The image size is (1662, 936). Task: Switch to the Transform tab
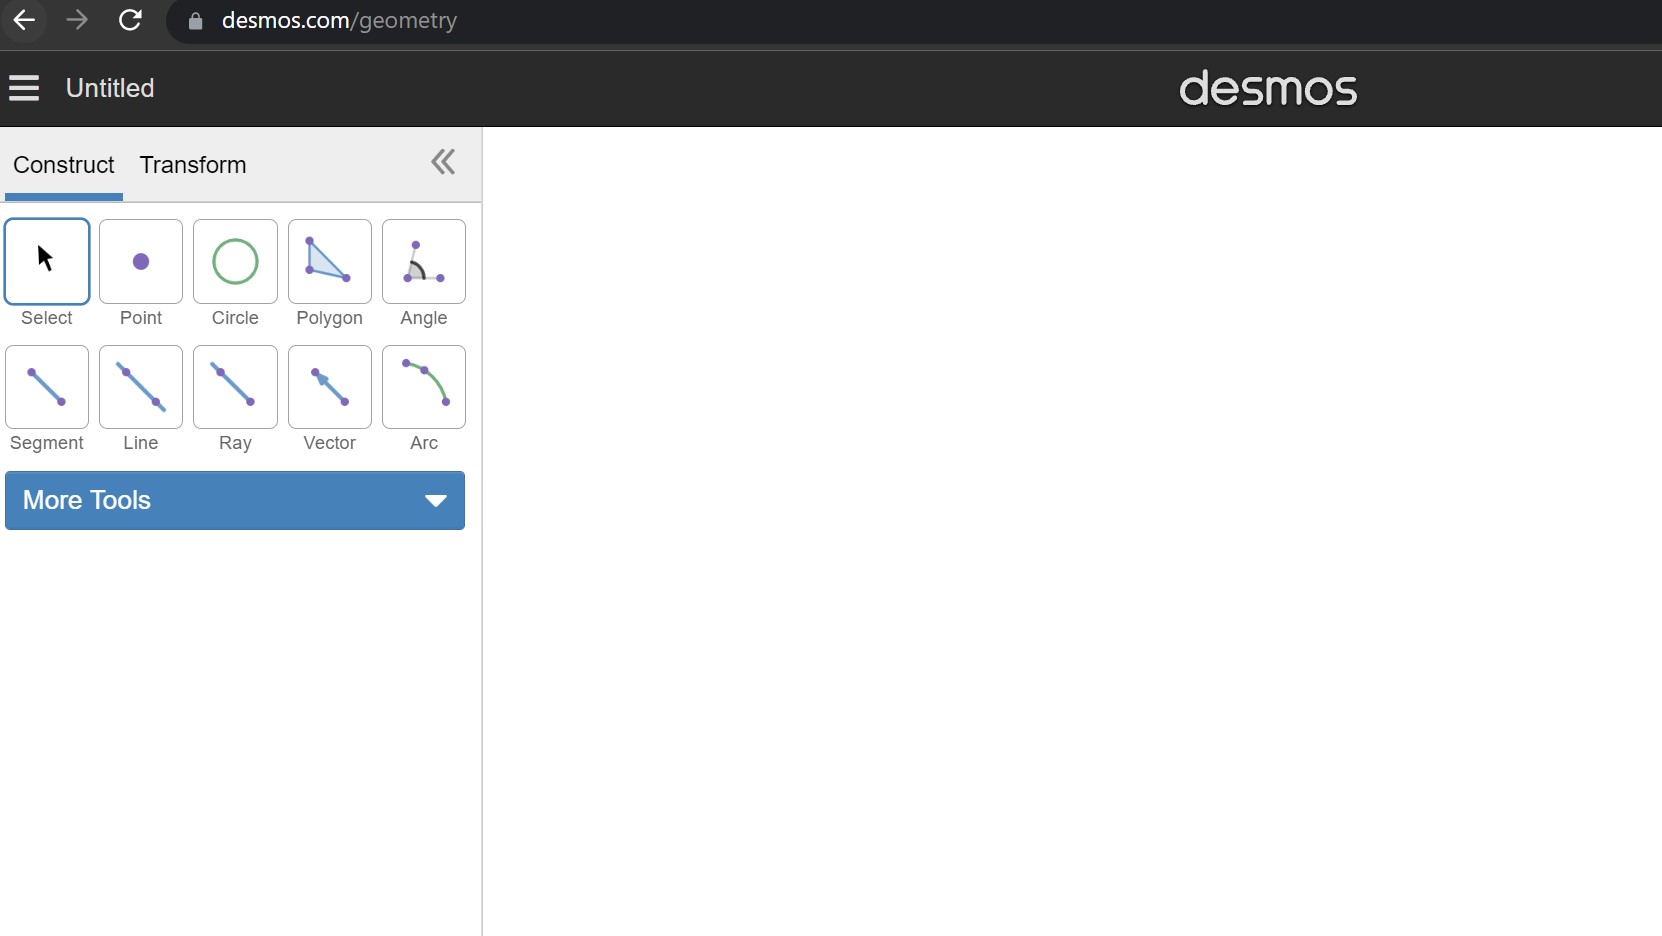point(193,165)
